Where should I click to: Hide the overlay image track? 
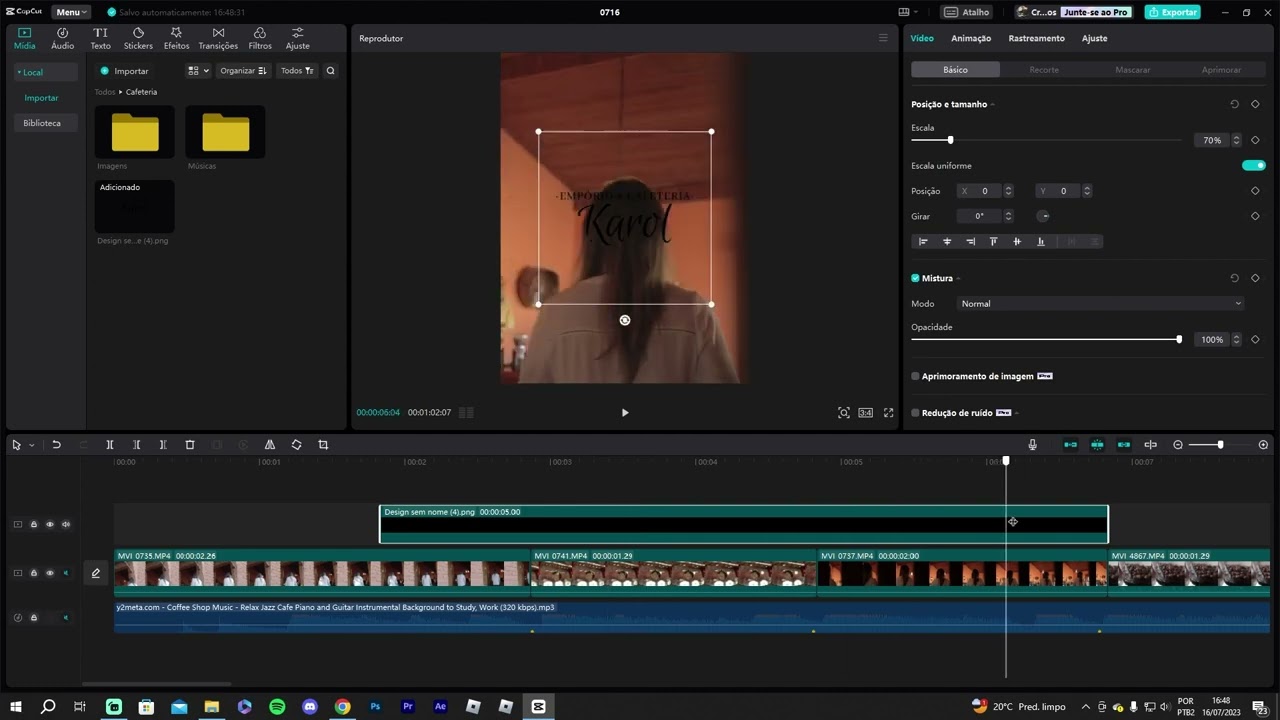pos(50,524)
